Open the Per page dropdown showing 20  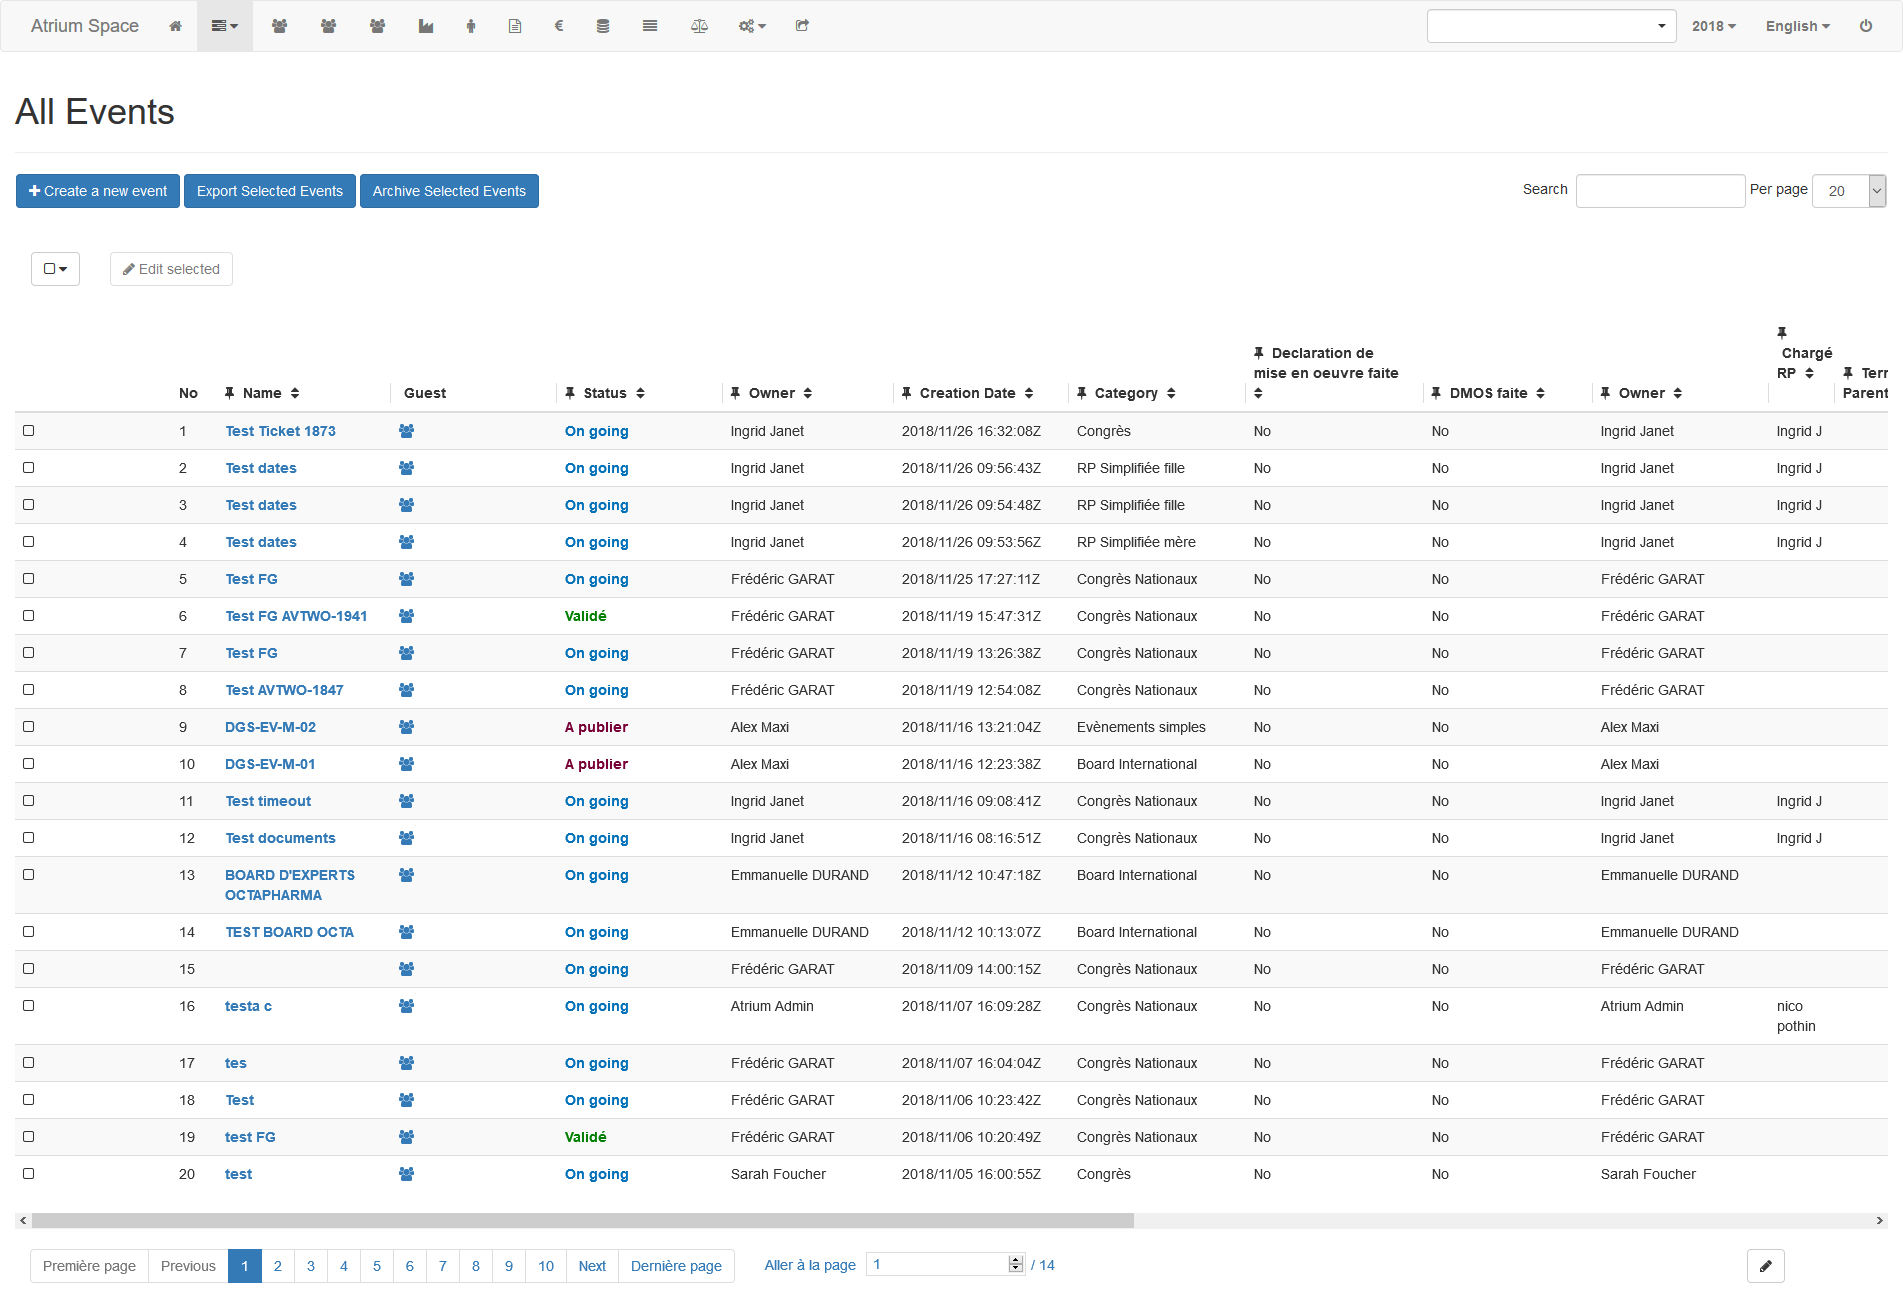pos(1849,191)
